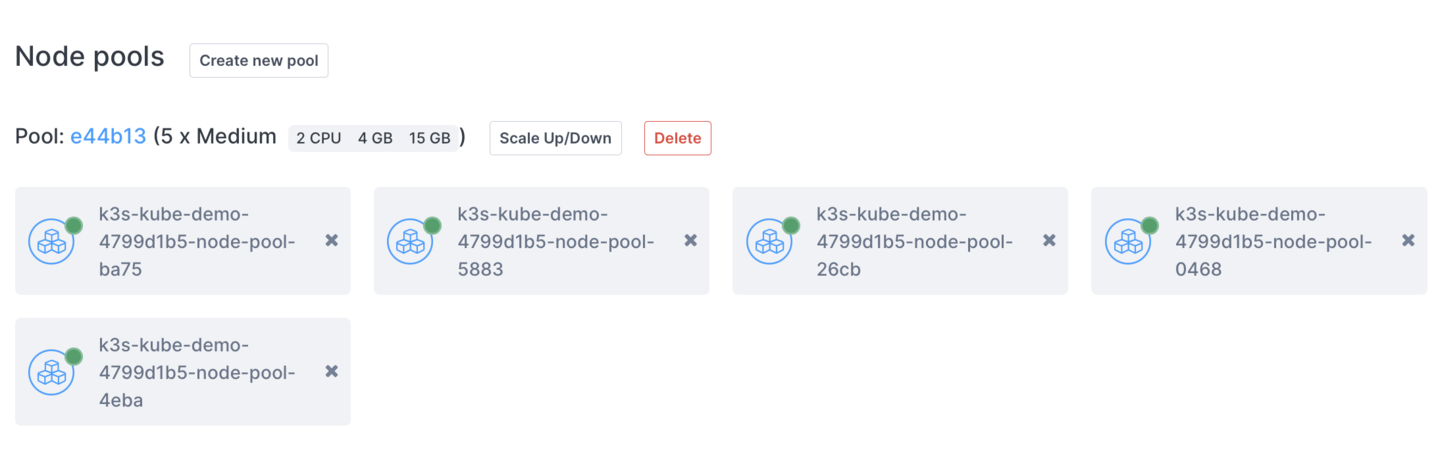Click the 4 GB memory badge
This screenshot has height=454, width=1440.
point(375,138)
